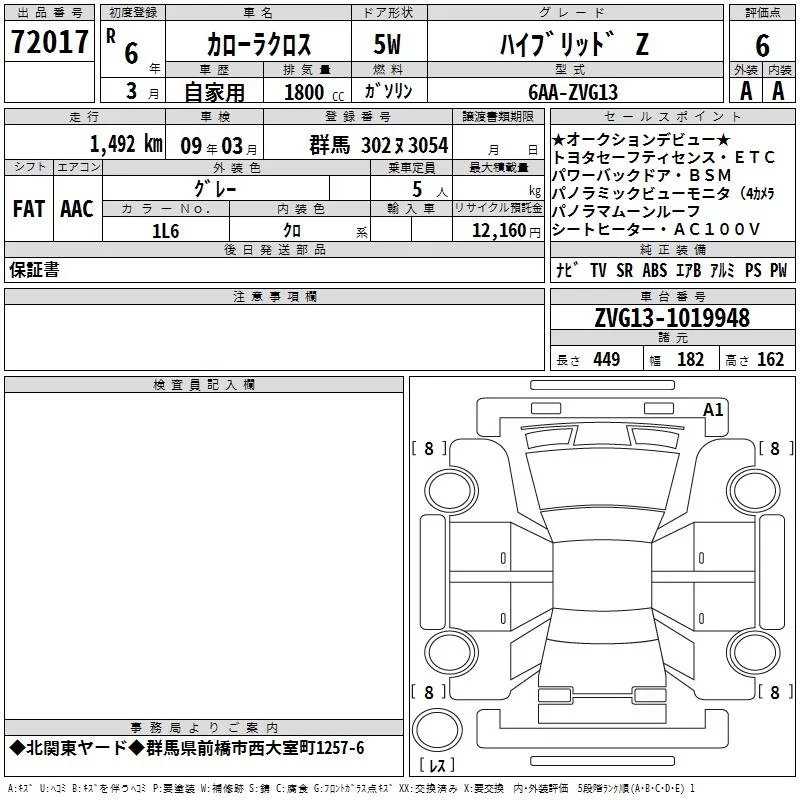Click the アルミ equipment code

coord(722,270)
